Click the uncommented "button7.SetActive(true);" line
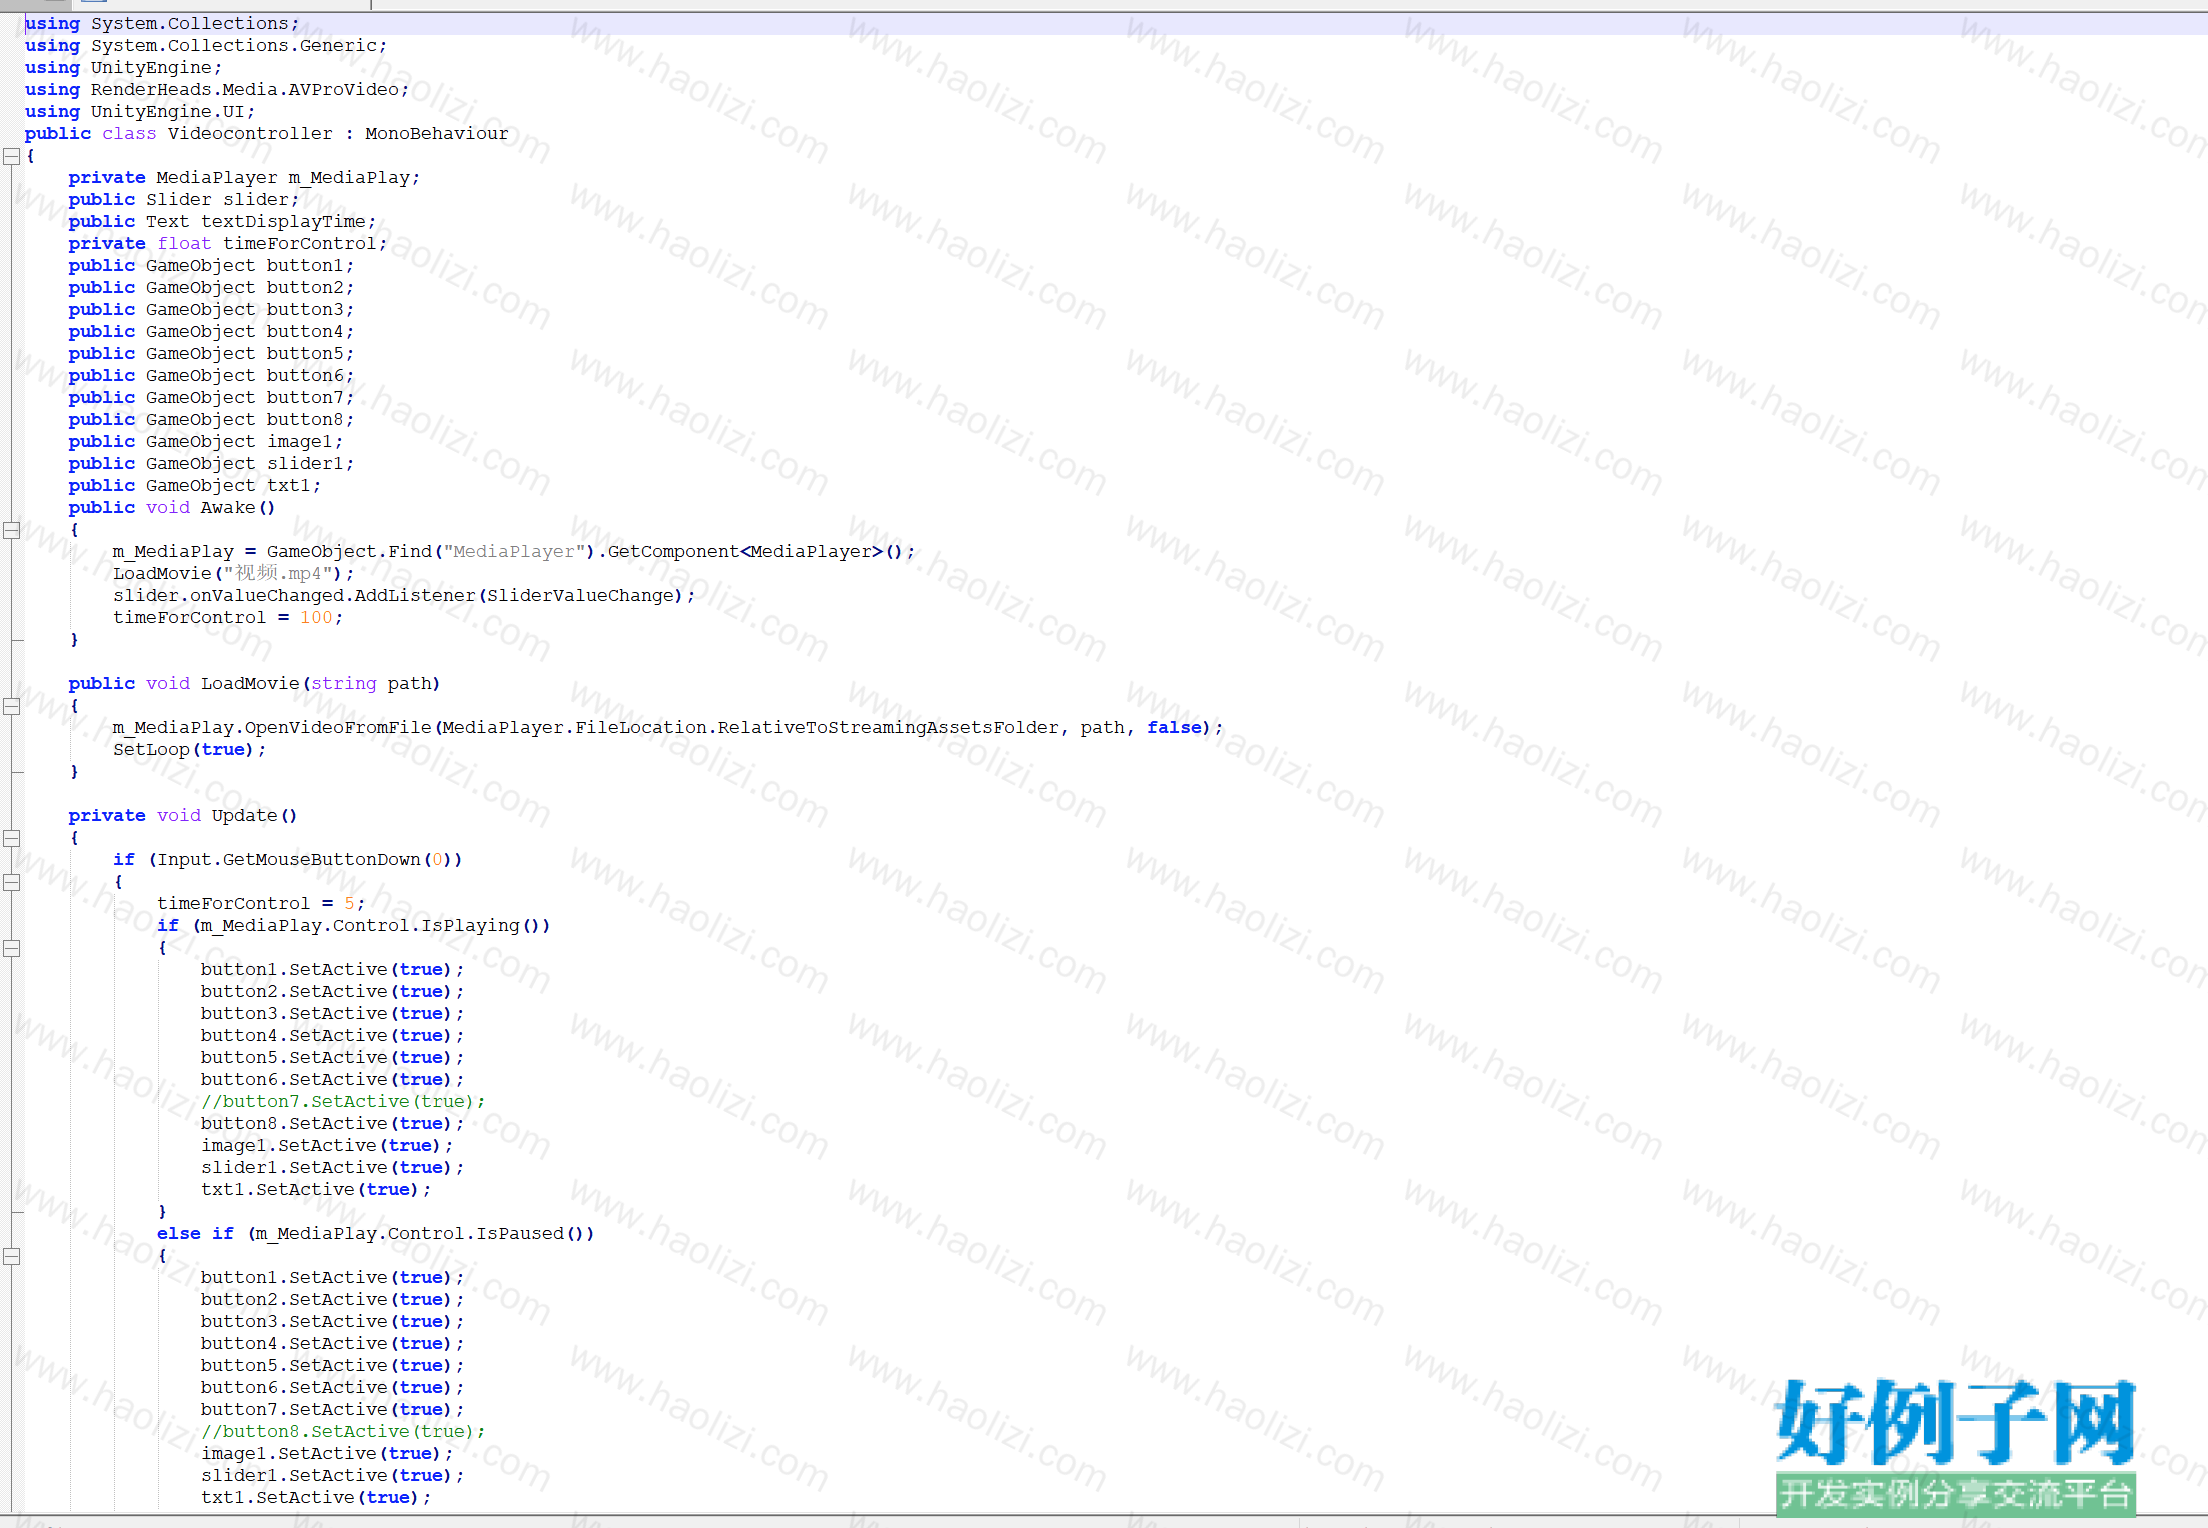Image resolution: width=2208 pixels, height=1528 pixels. click(x=333, y=1410)
